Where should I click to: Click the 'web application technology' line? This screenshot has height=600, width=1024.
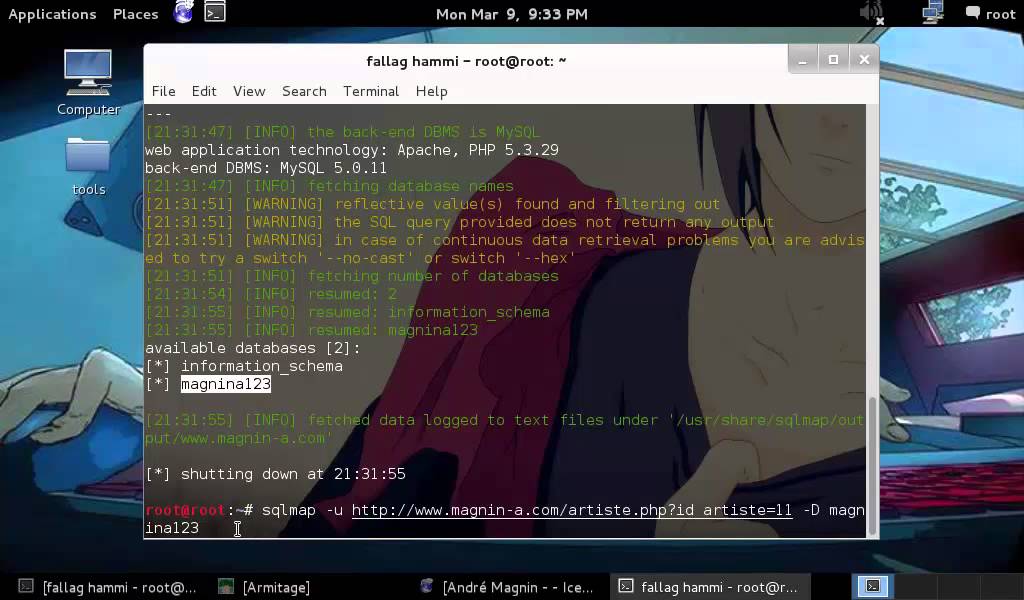[x=351, y=150]
